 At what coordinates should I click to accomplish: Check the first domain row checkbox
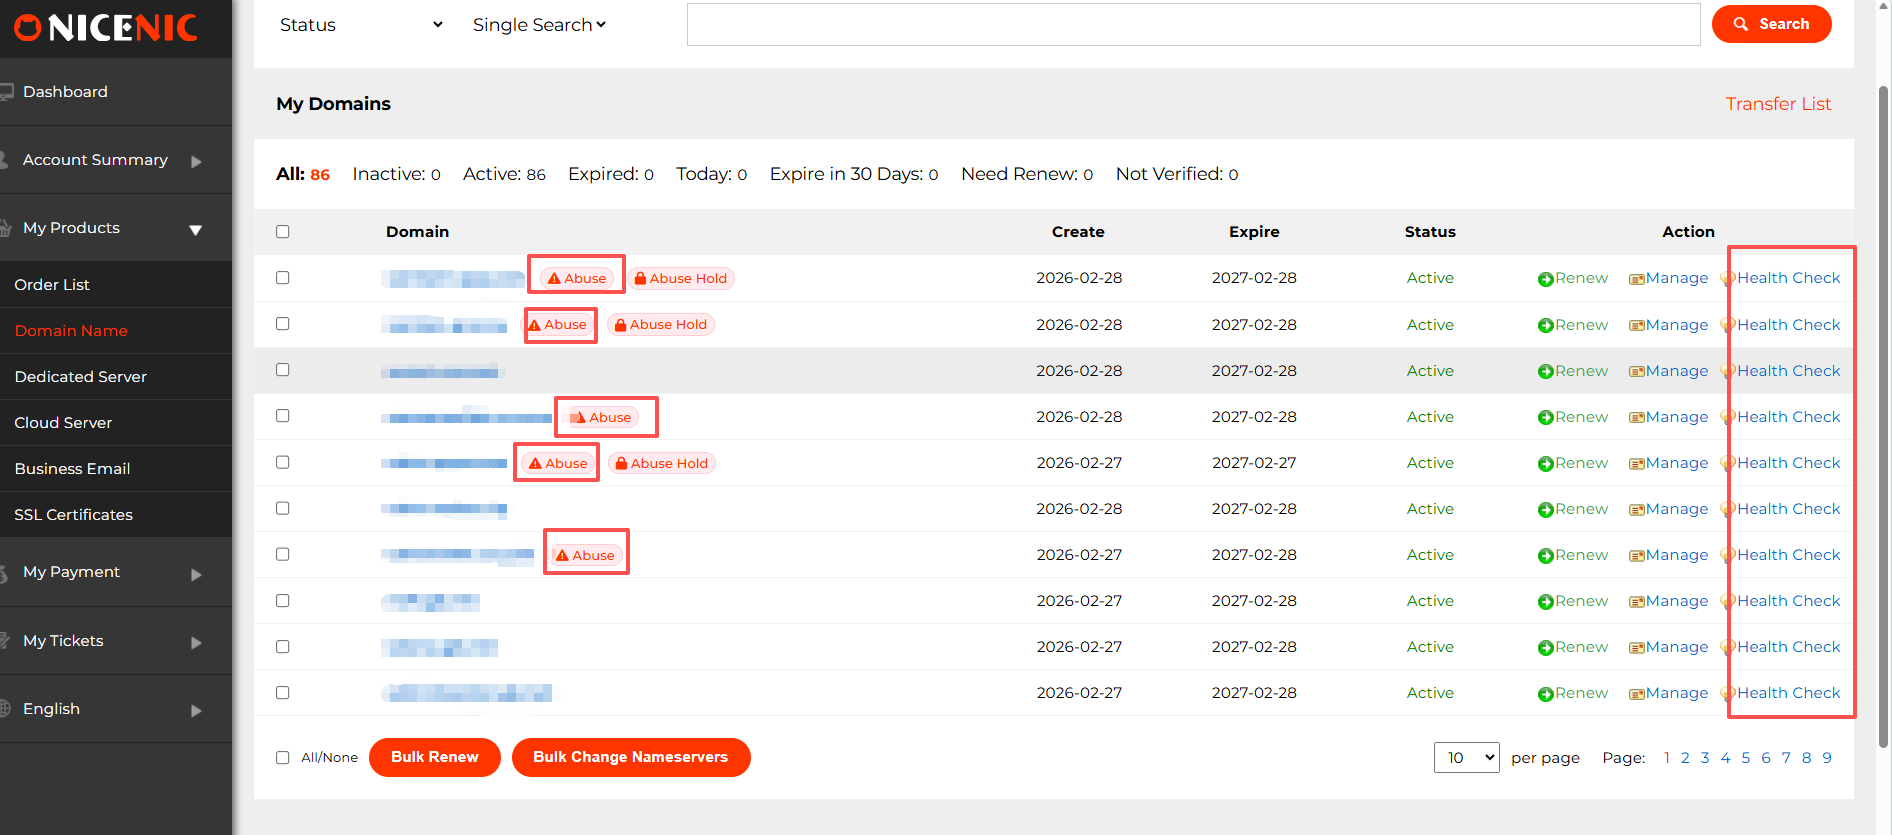pos(283,278)
